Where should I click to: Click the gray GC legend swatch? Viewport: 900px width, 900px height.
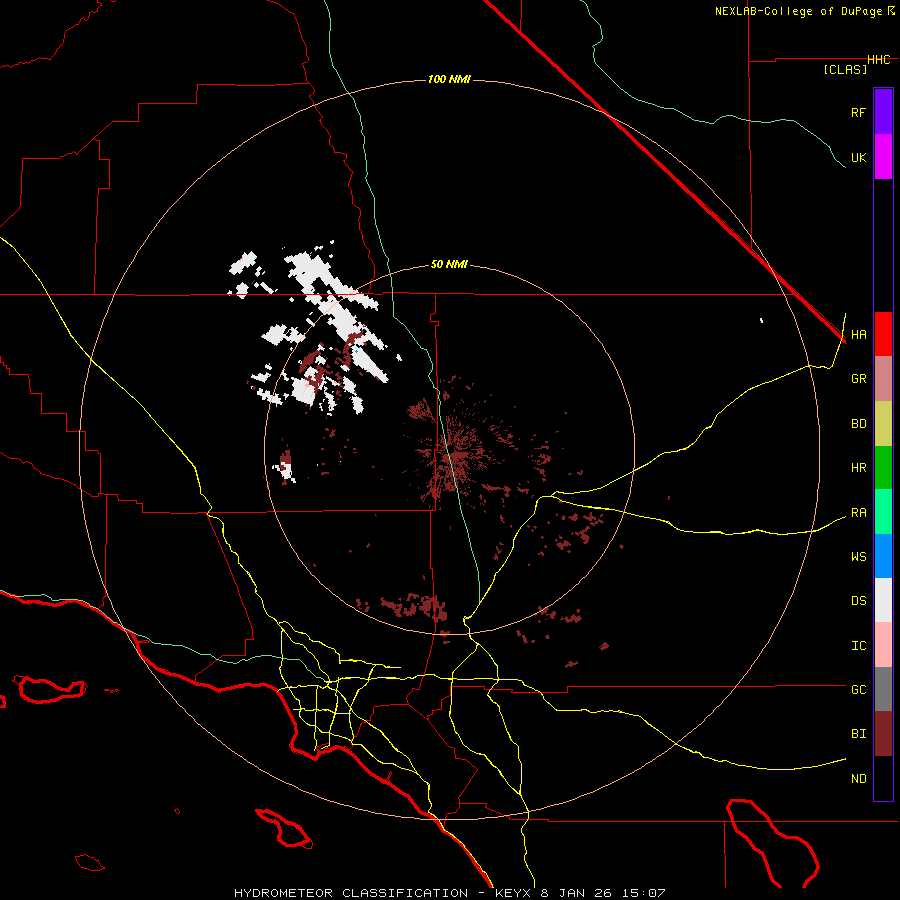point(883,689)
